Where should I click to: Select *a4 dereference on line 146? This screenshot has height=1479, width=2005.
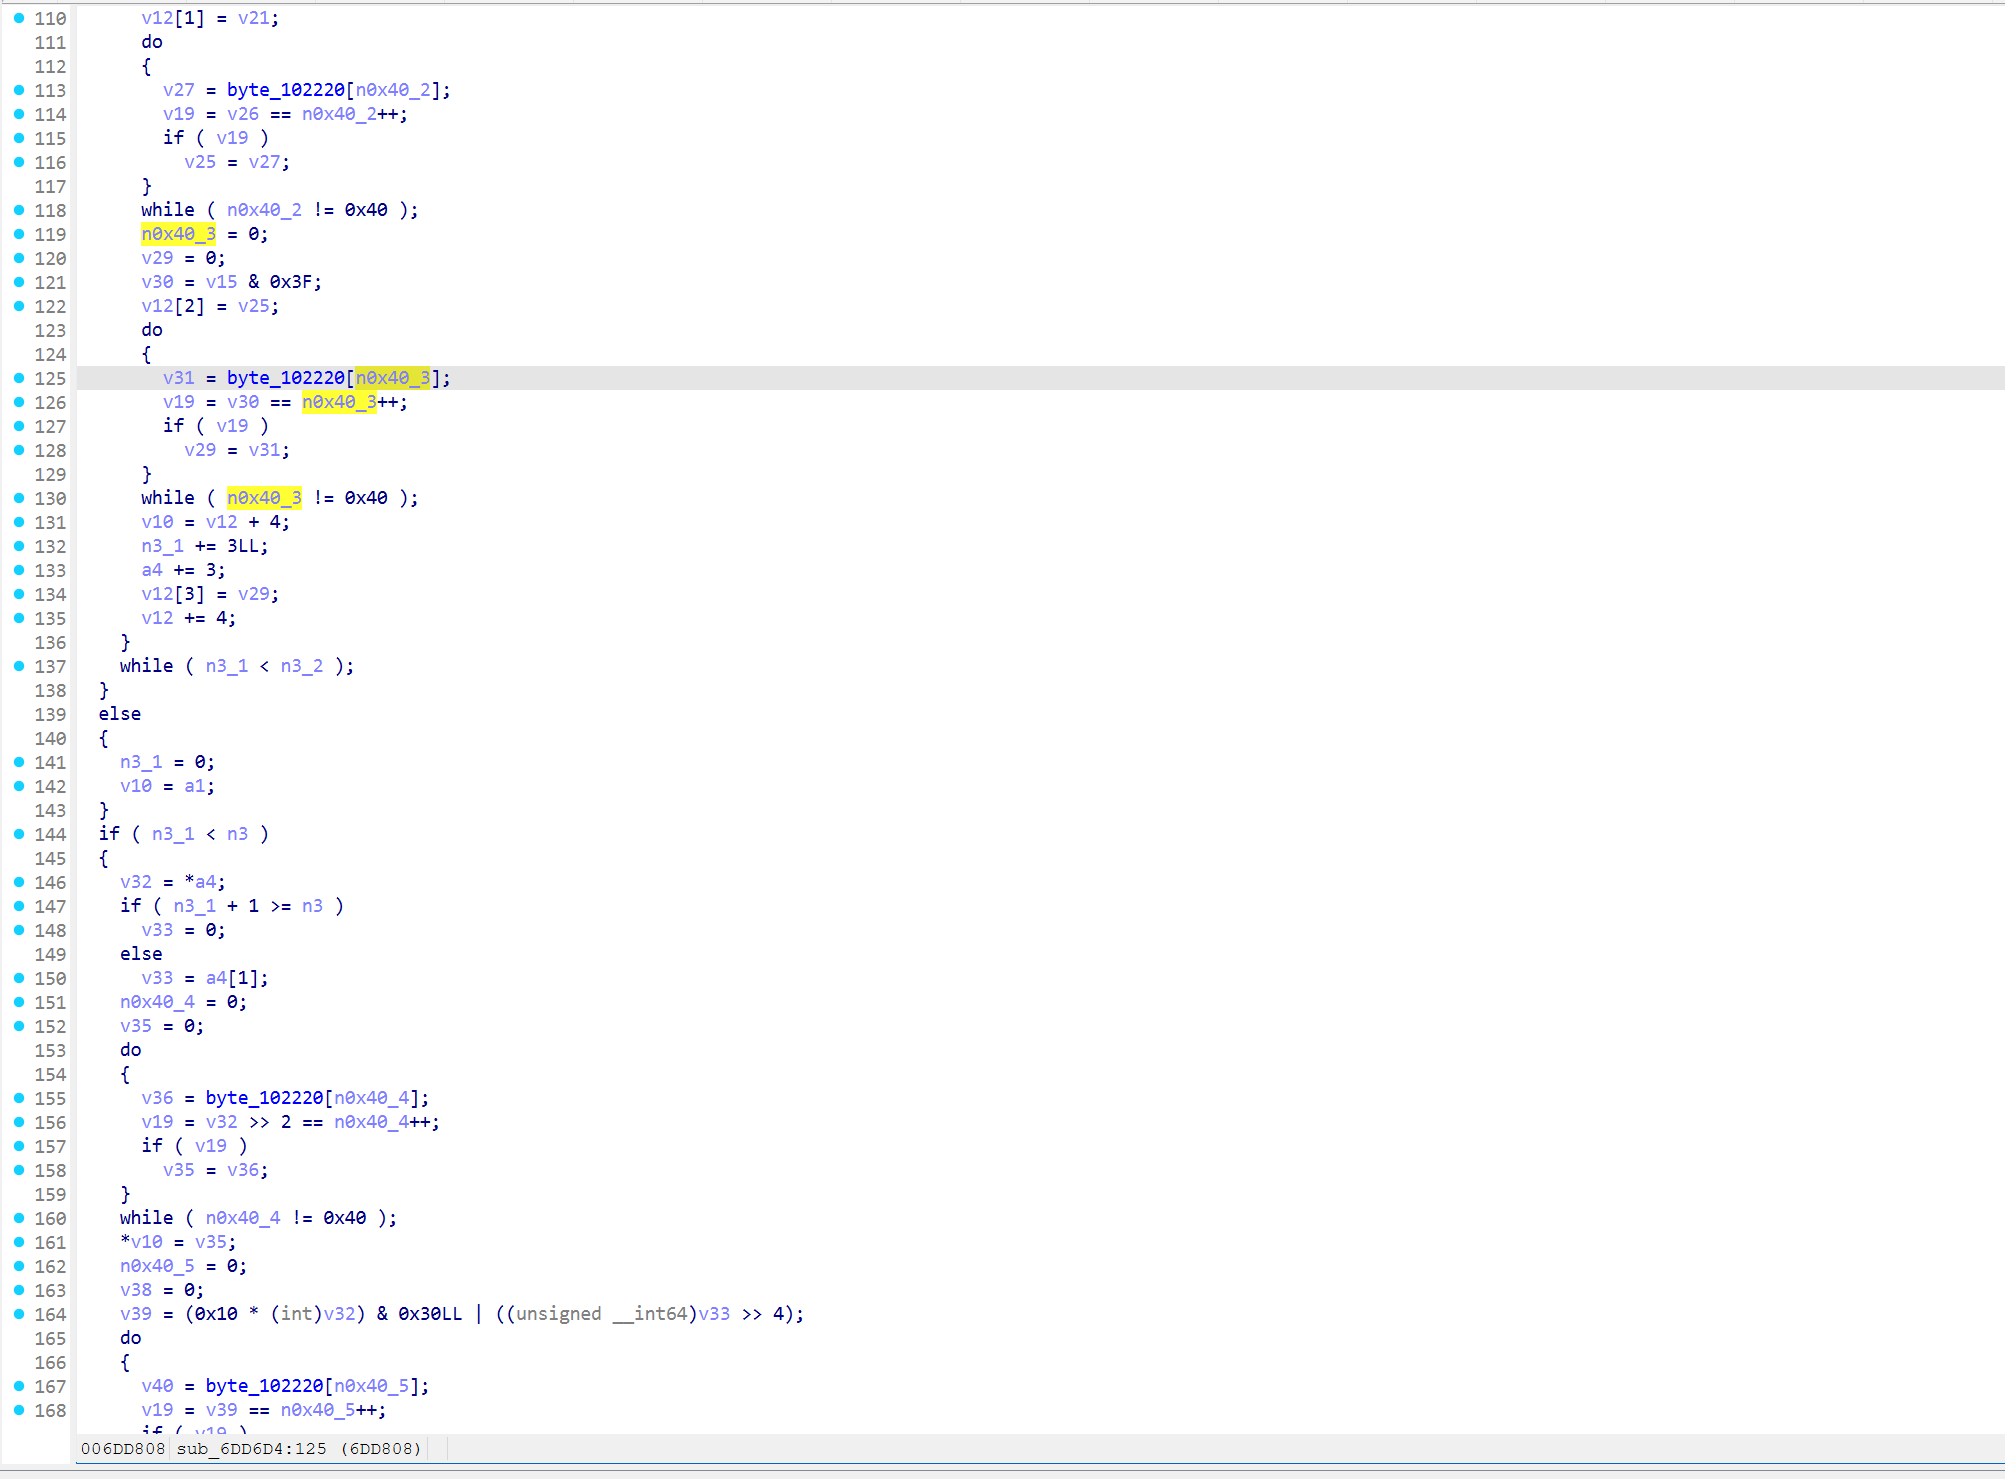pyautogui.click(x=200, y=882)
